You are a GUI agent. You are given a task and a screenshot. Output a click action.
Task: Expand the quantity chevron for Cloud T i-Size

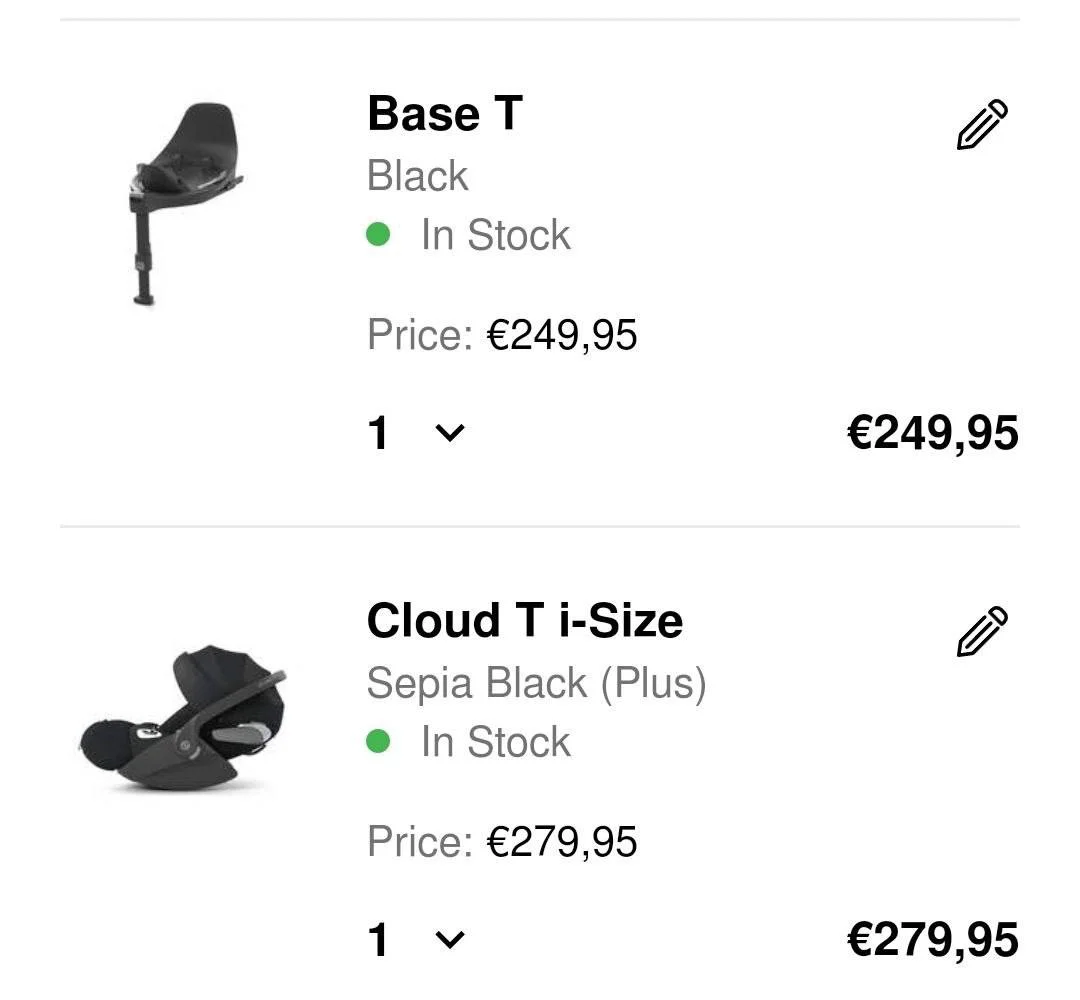(450, 940)
